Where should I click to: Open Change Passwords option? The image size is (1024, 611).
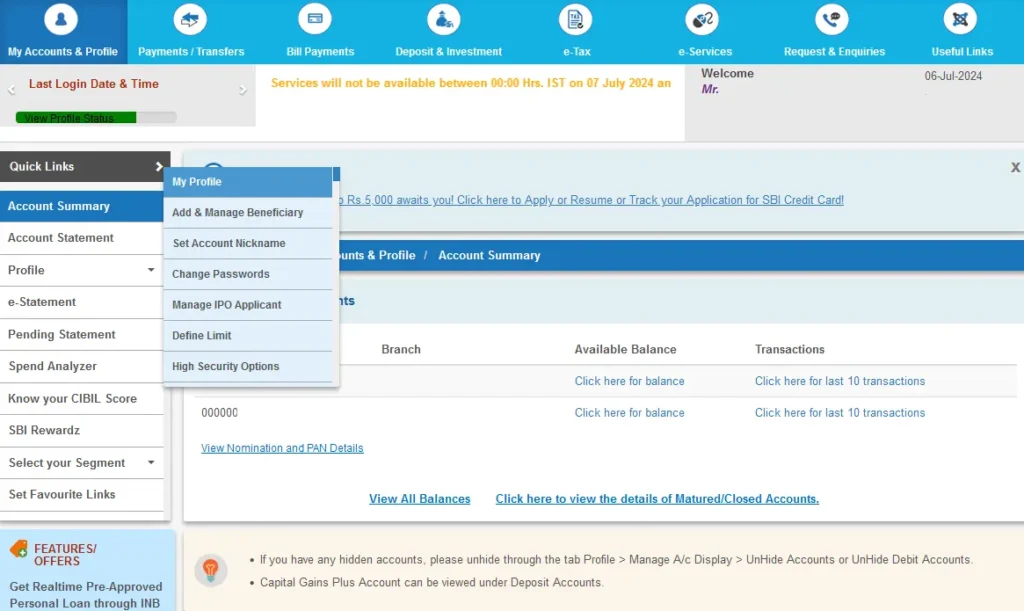248,274
